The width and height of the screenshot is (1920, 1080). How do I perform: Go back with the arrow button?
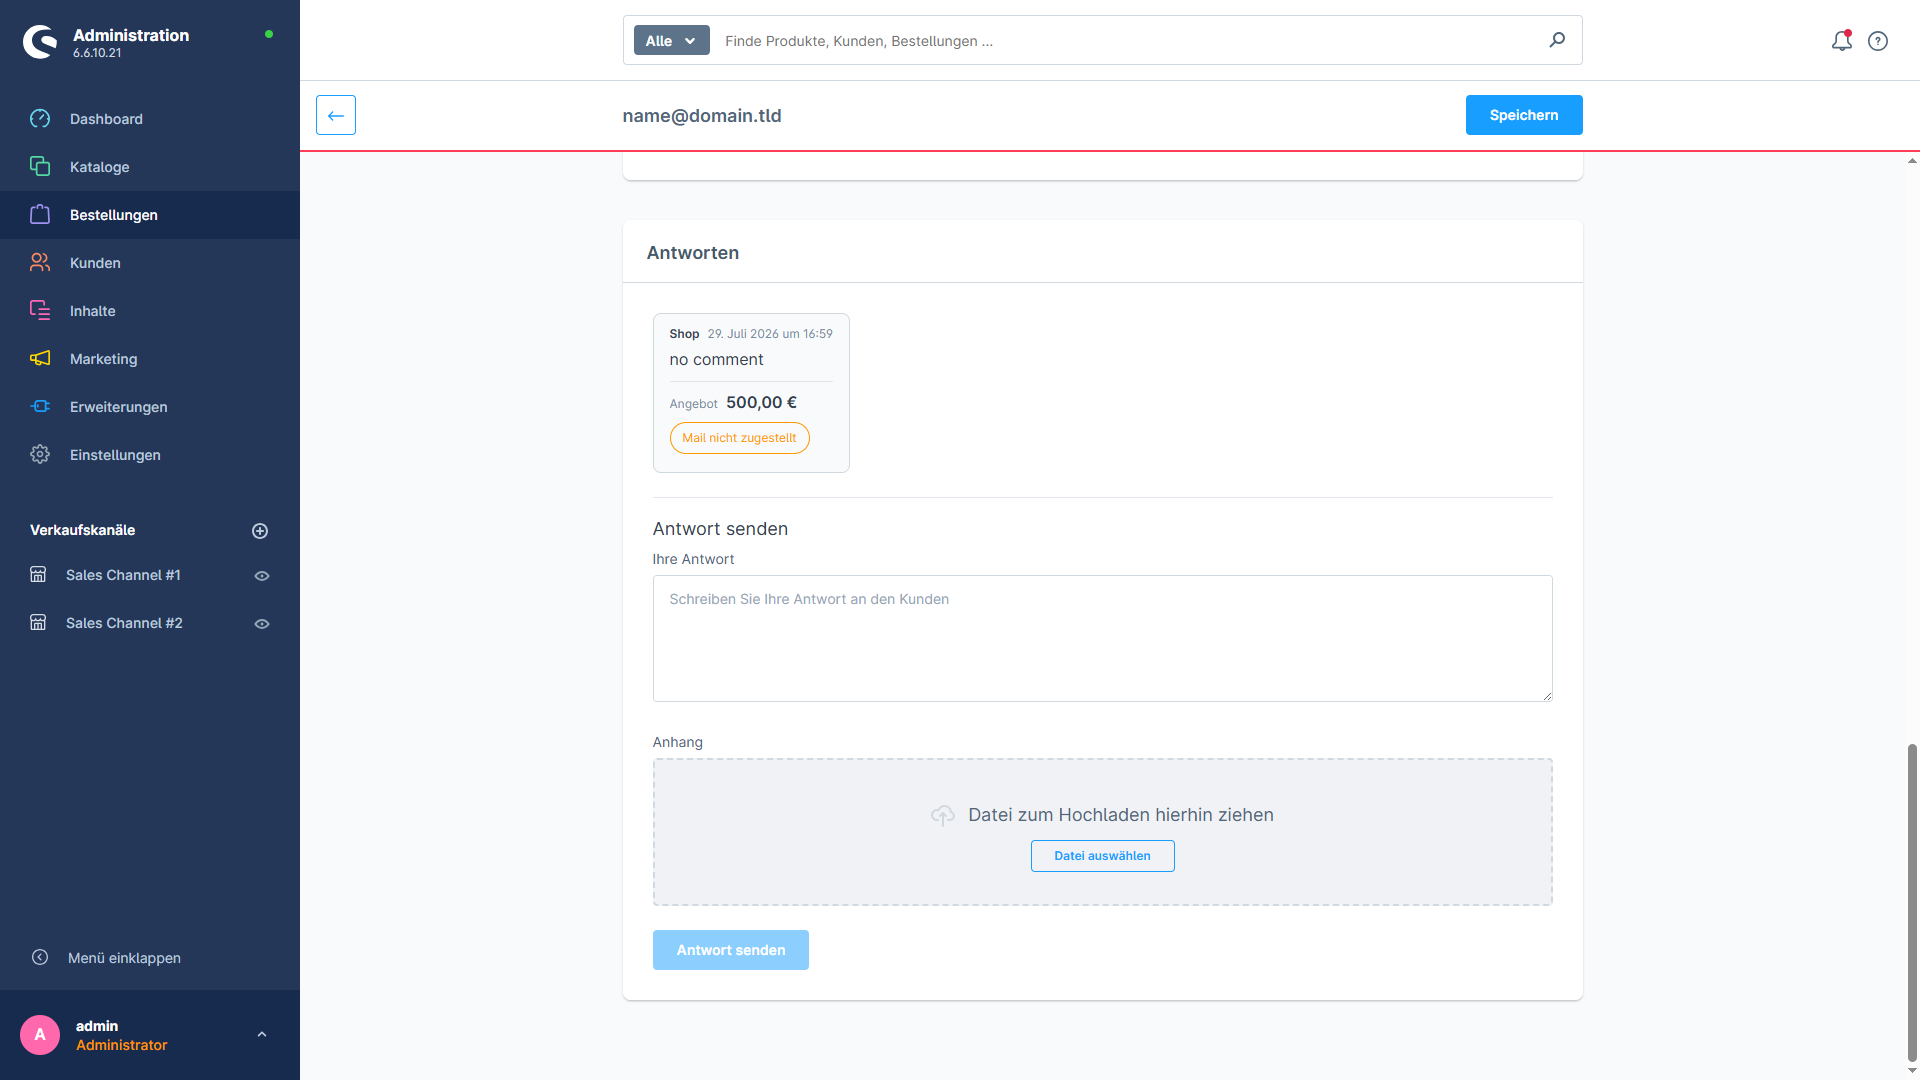click(x=336, y=115)
